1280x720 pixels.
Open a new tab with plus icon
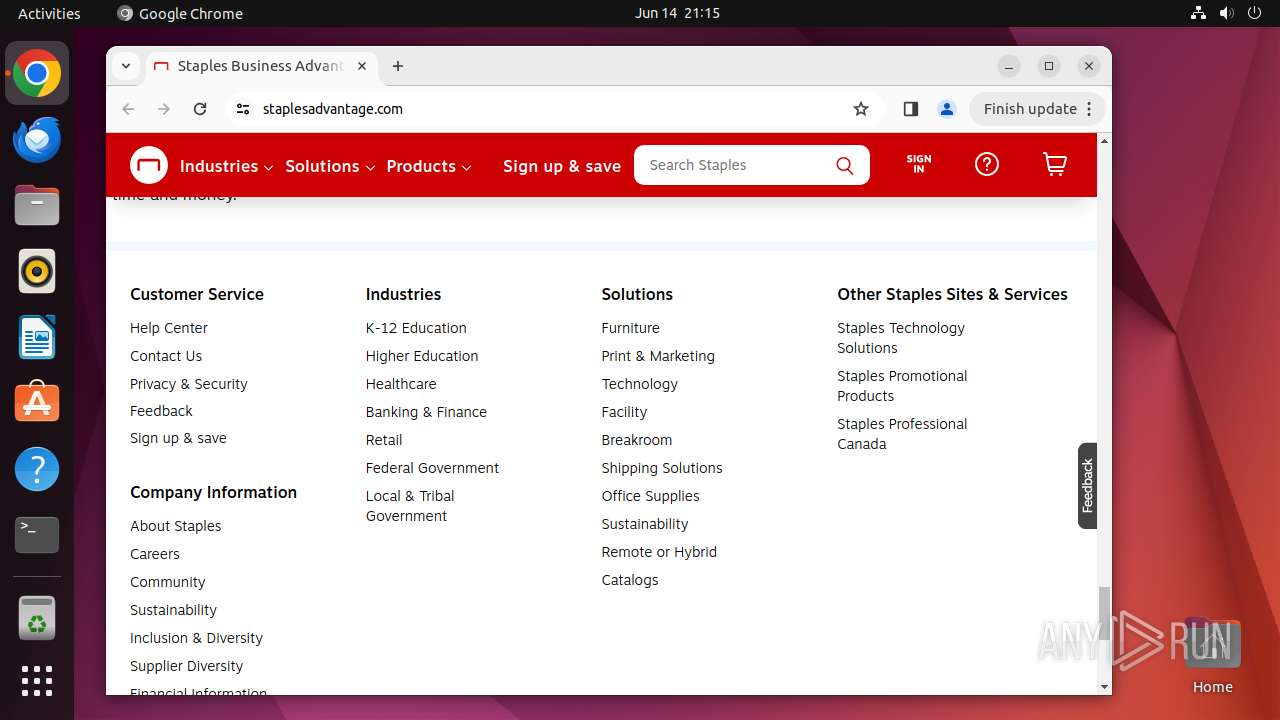coord(398,66)
